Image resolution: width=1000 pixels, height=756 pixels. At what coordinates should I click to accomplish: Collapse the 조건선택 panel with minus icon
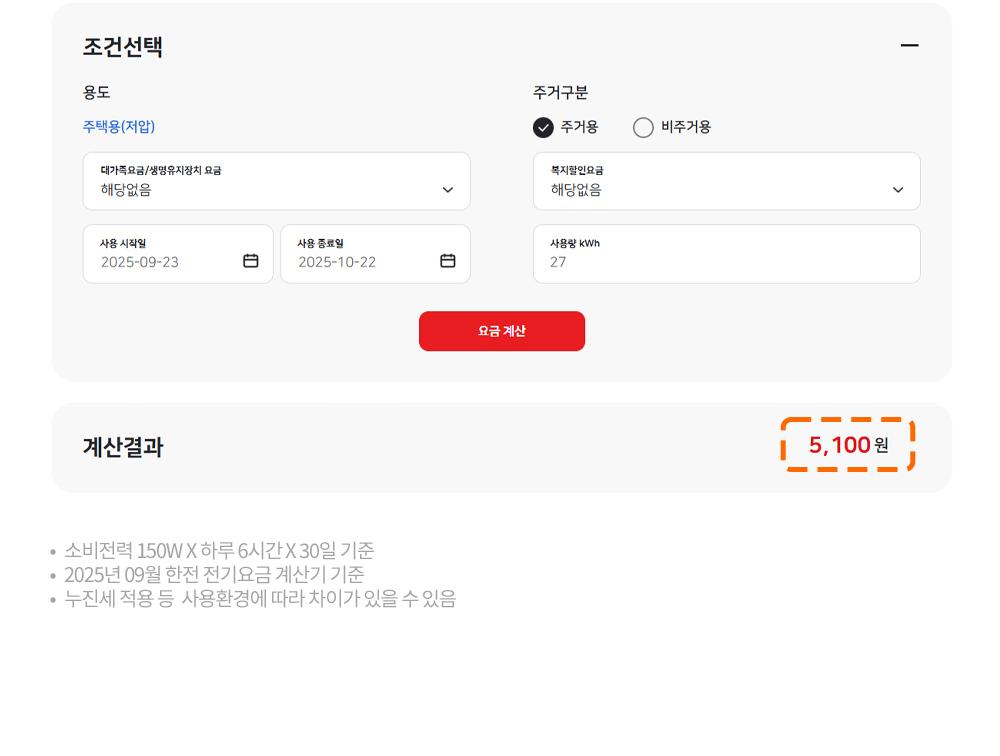pyautogui.click(x=909, y=46)
